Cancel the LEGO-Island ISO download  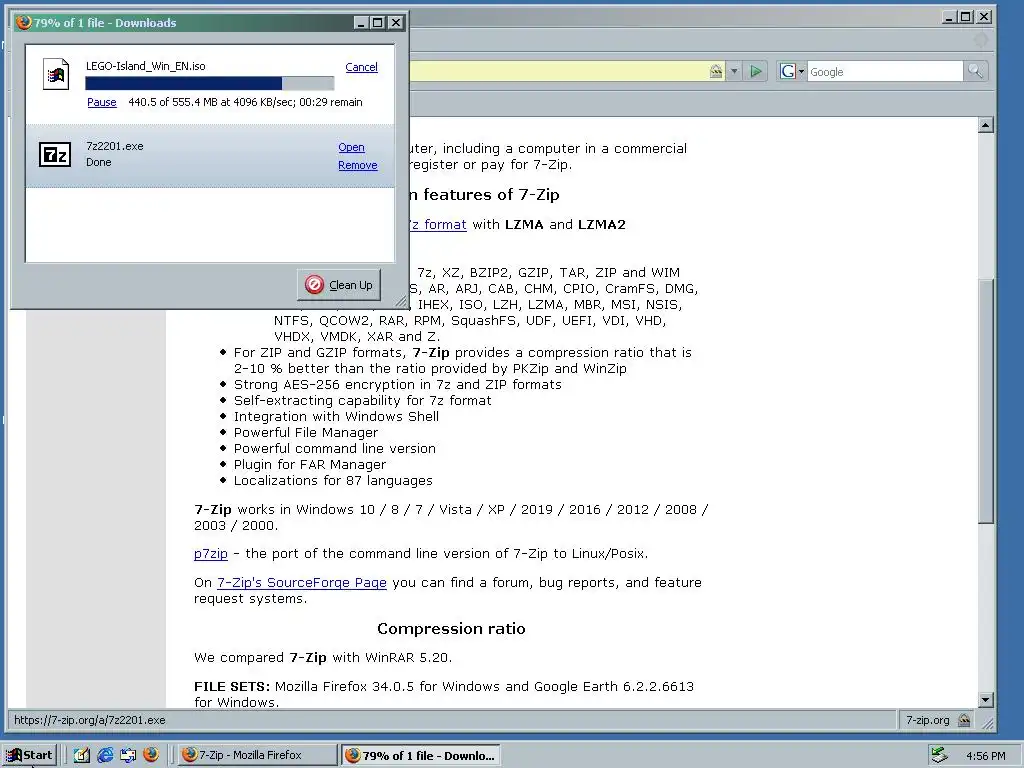pyautogui.click(x=361, y=67)
